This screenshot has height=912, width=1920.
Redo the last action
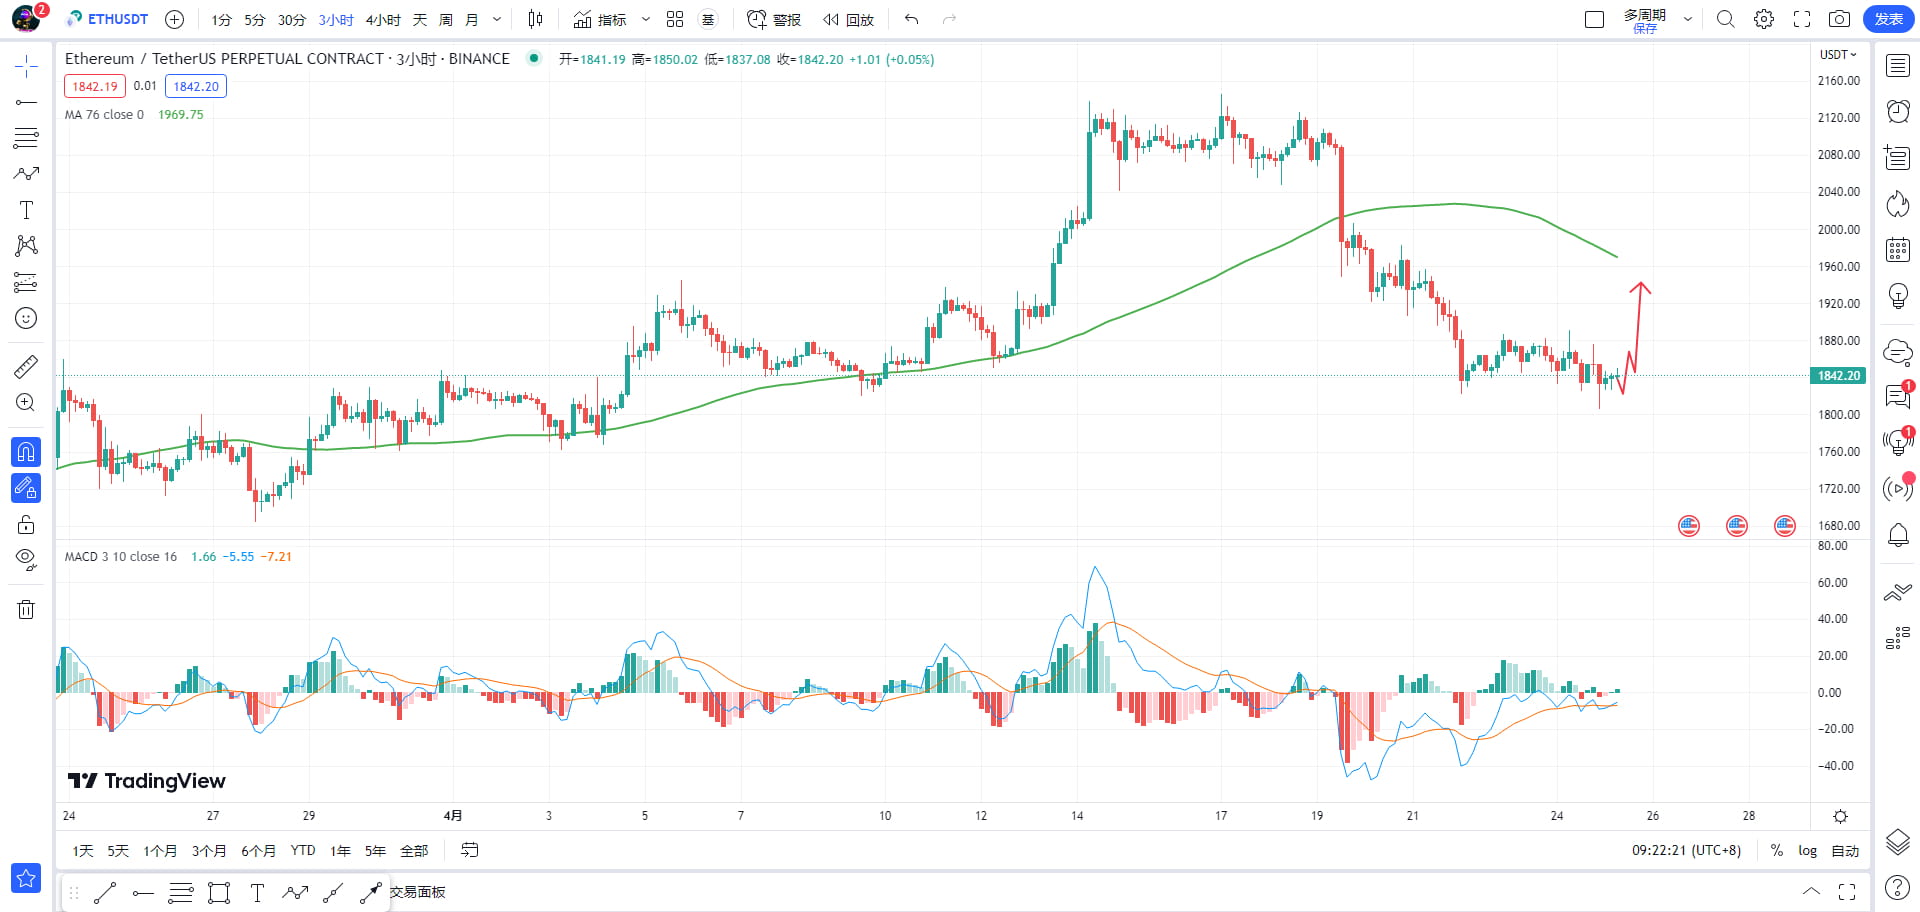[949, 19]
